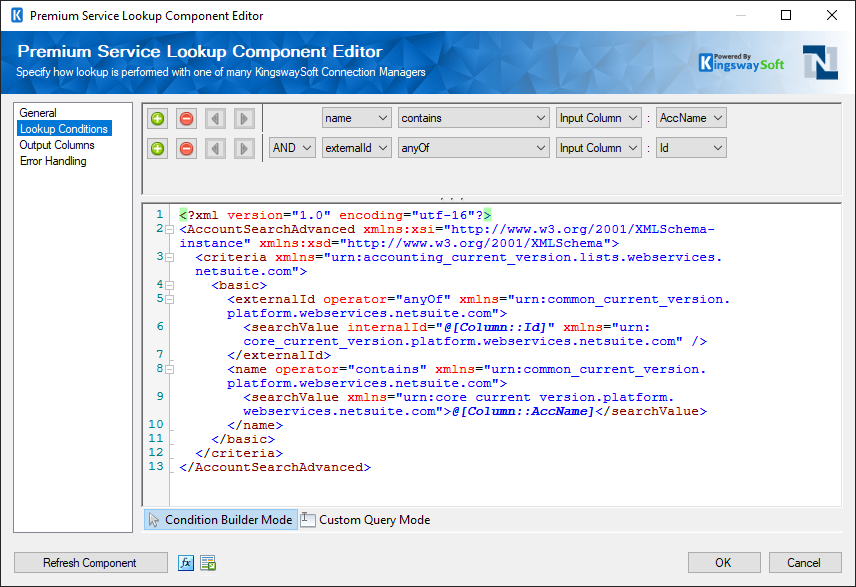856x587 pixels.
Task: Add condition after the name row
Action: 158,118
